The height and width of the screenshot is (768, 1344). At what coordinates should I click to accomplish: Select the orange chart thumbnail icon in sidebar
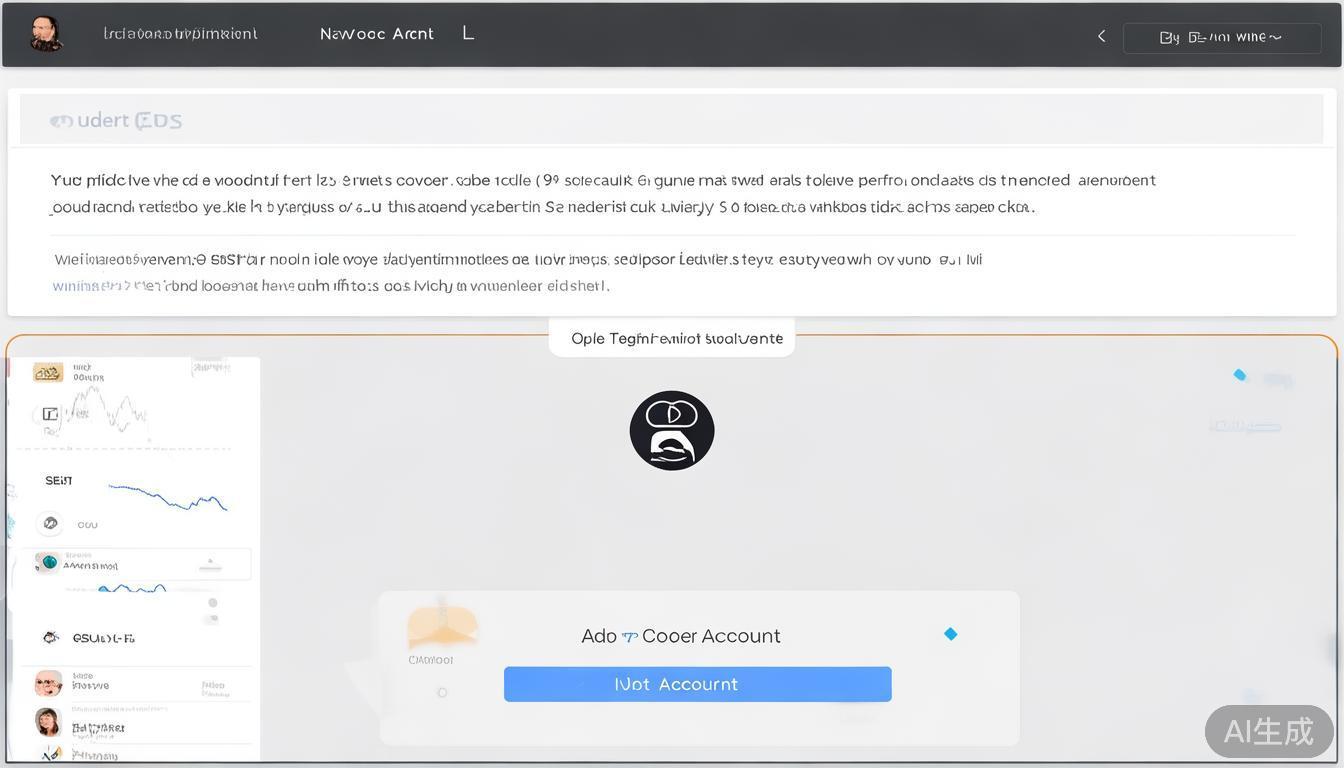(x=47, y=371)
